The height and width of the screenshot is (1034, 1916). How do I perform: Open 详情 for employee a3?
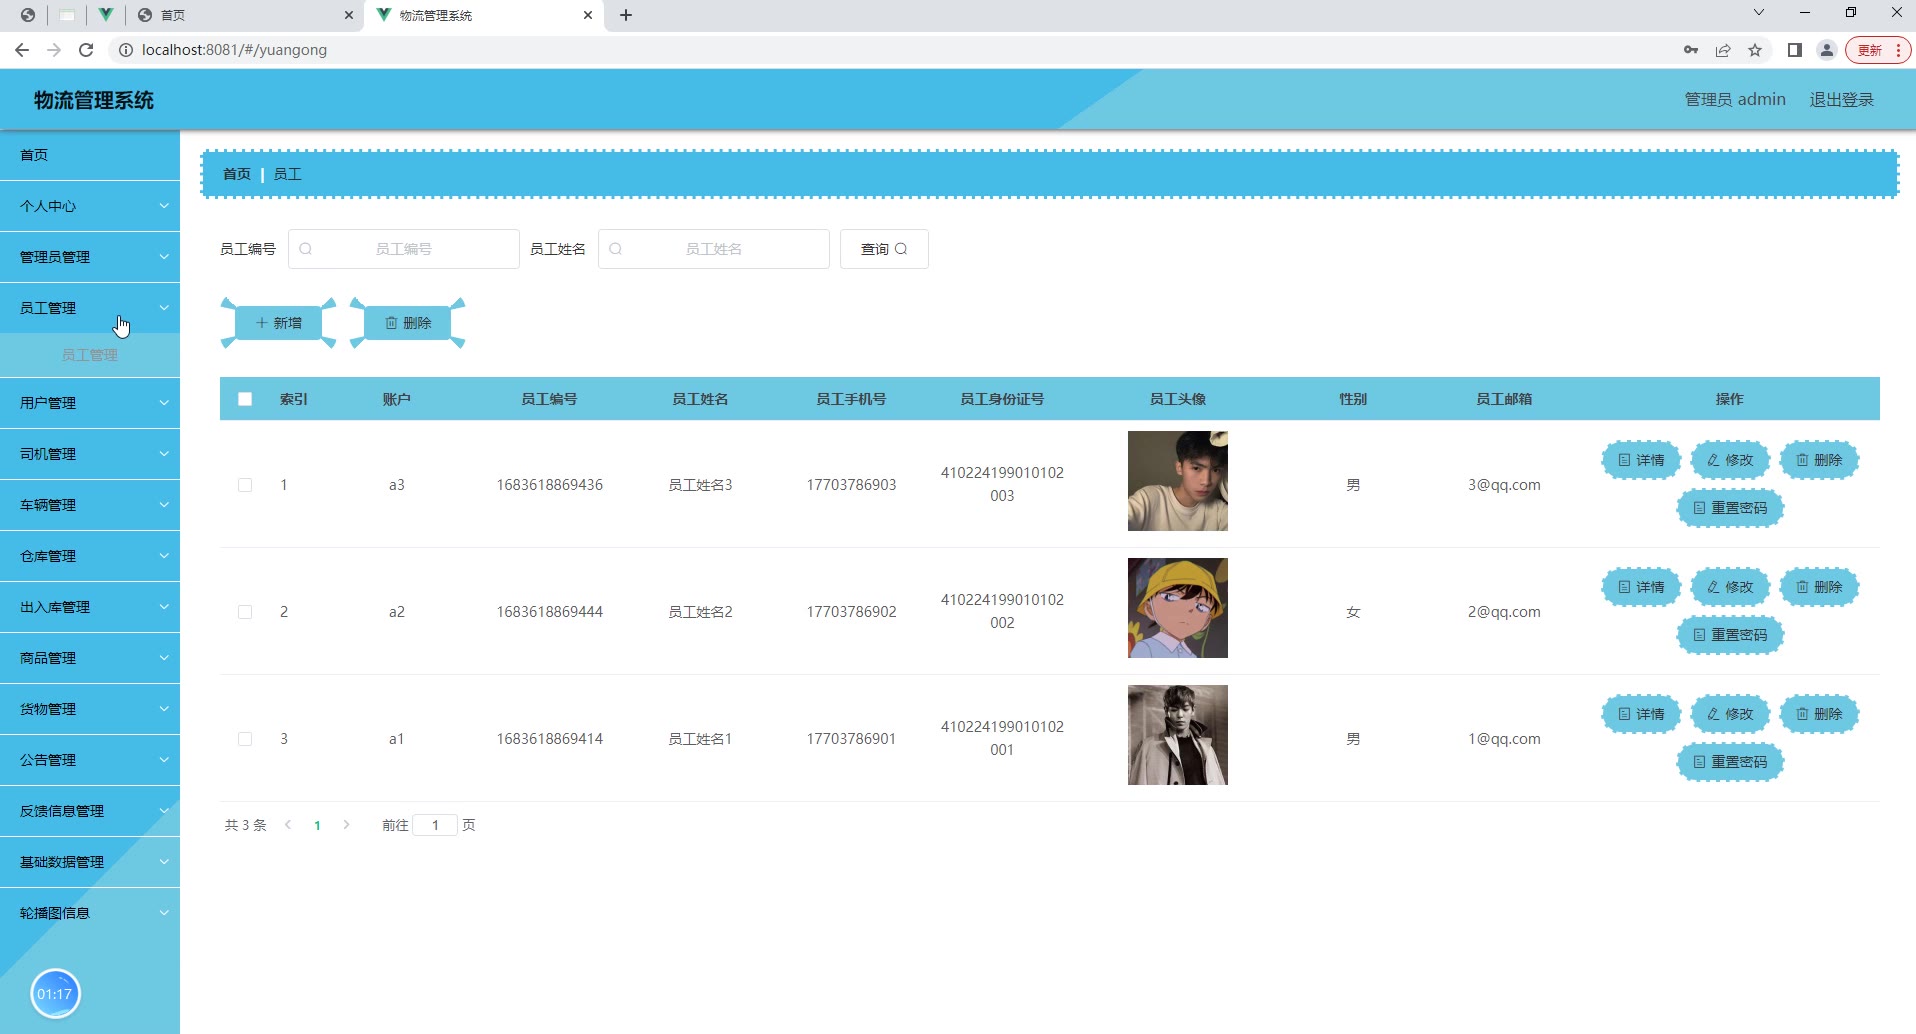click(1641, 460)
